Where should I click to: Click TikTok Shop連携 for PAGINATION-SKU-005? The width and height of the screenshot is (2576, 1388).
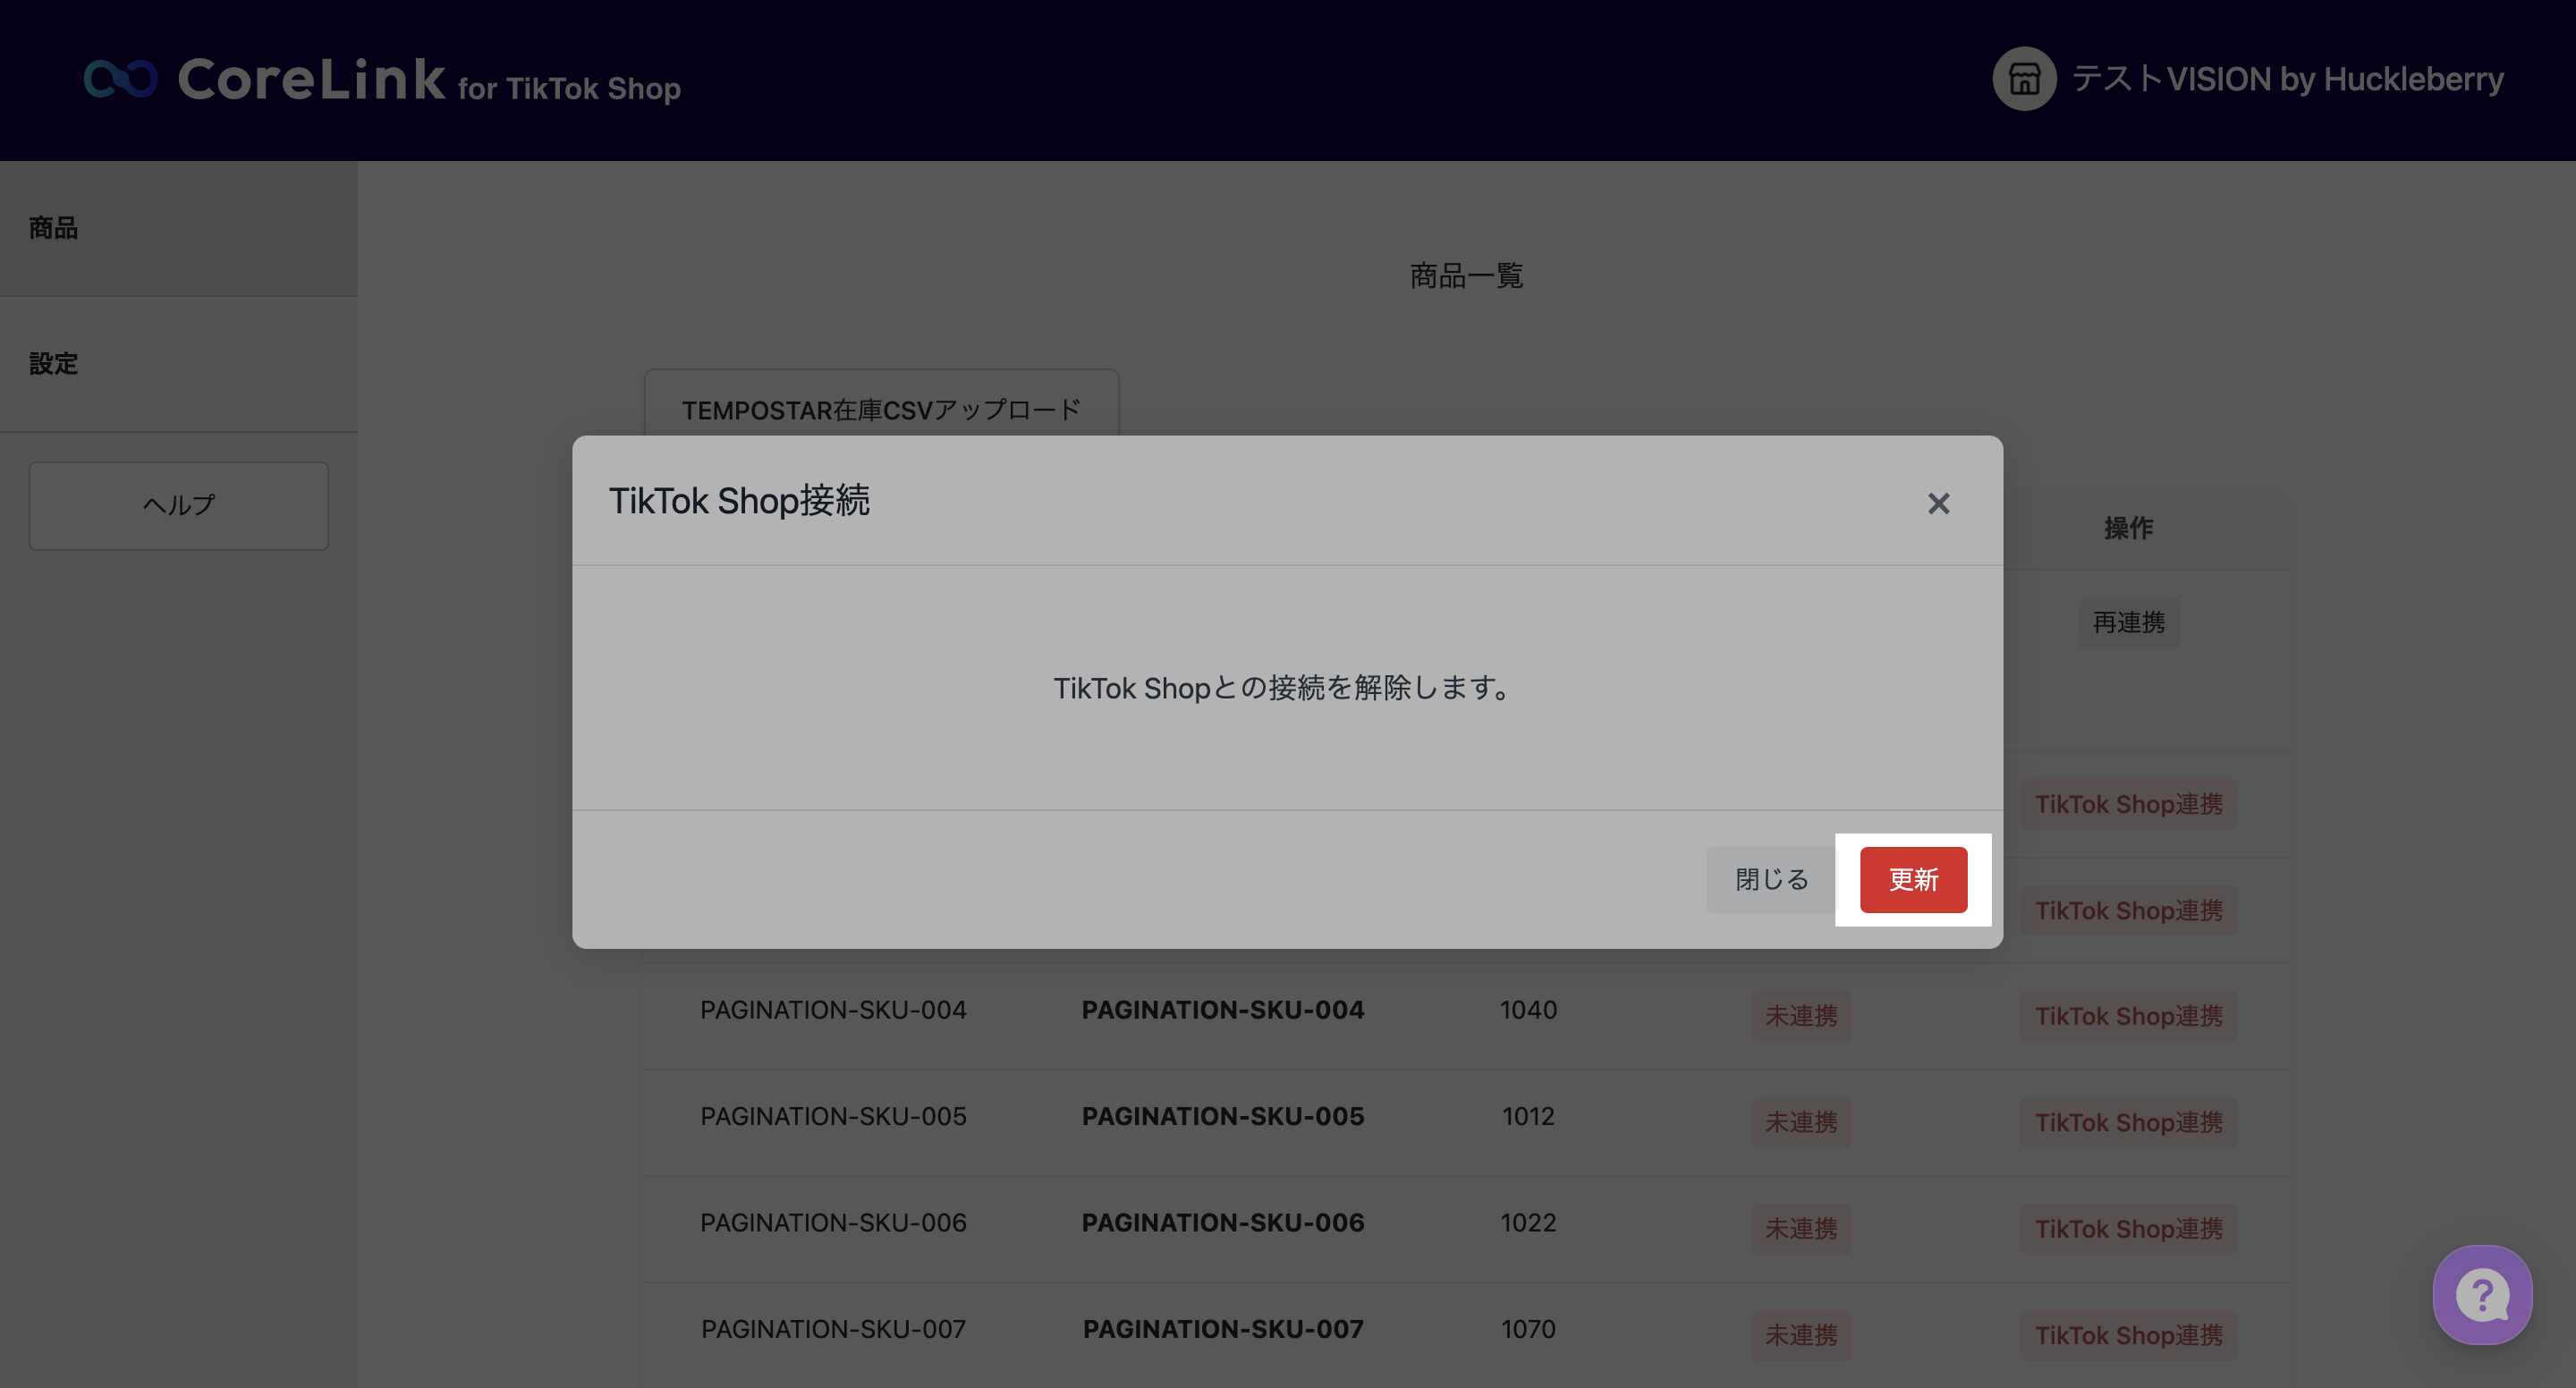pyautogui.click(x=2128, y=1122)
